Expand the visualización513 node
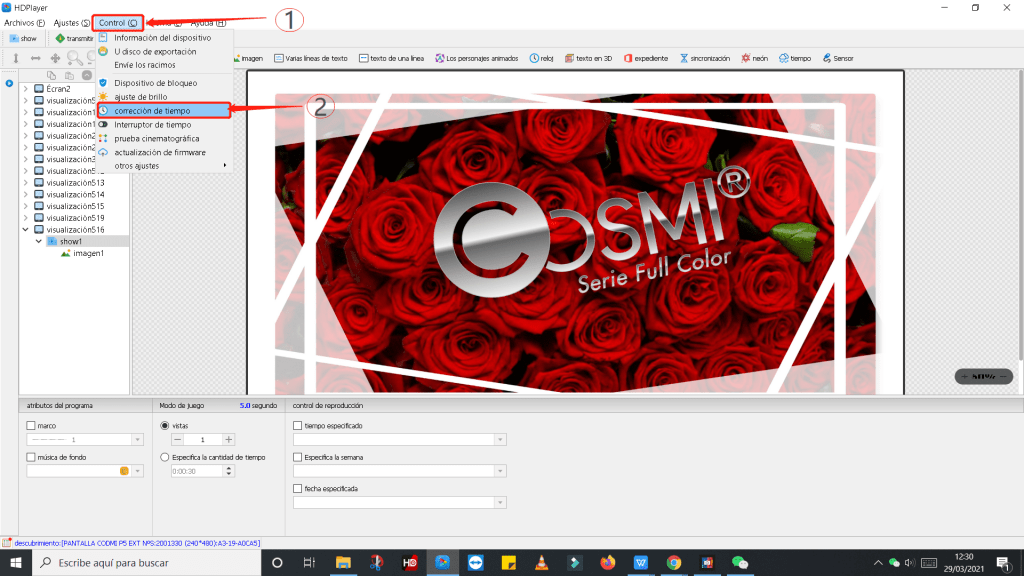Viewport: 1024px width, 576px height. pos(25,183)
